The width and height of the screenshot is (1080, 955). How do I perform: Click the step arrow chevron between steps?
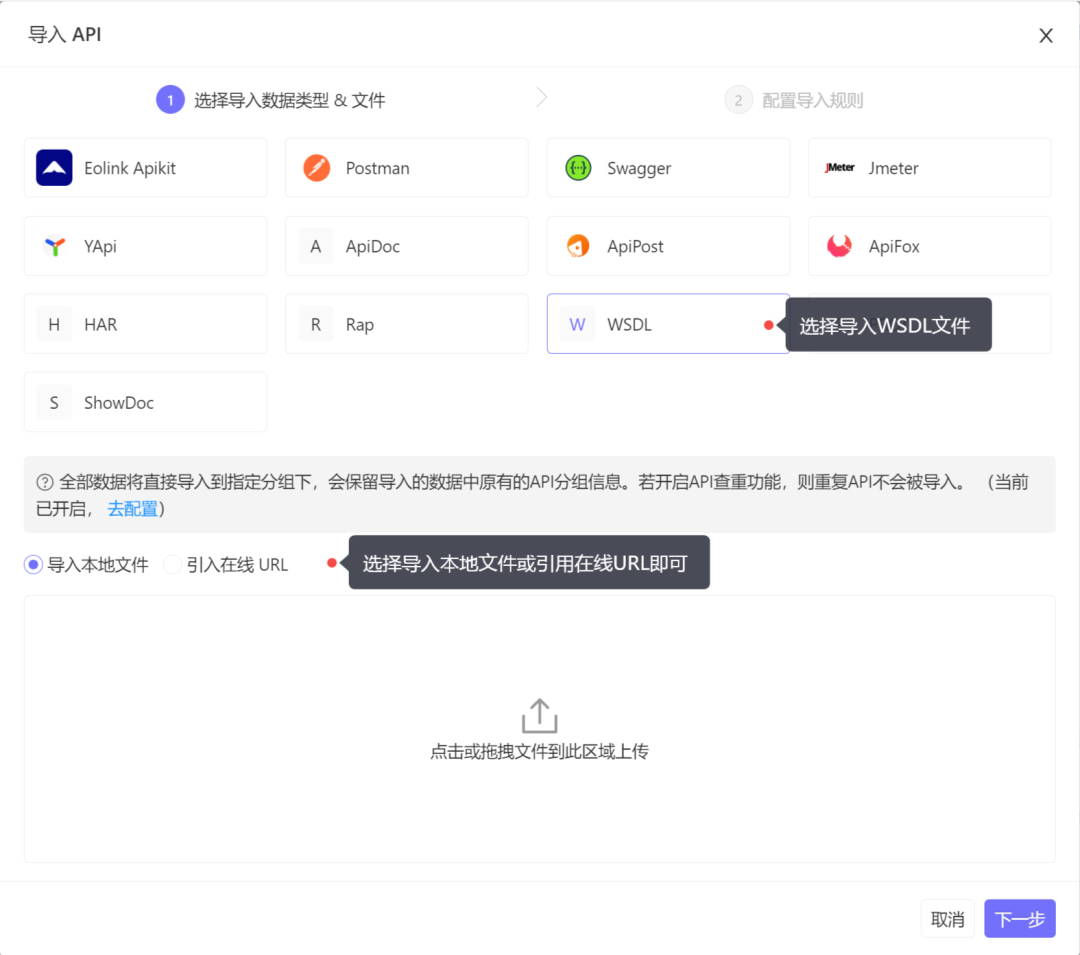click(x=542, y=98)
